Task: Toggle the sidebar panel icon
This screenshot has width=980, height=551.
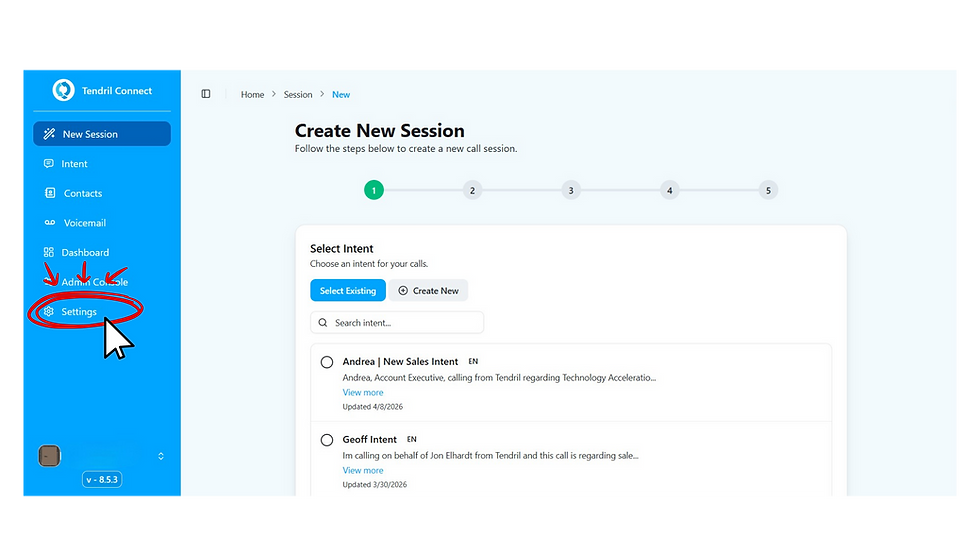Action: coord(206,94)
